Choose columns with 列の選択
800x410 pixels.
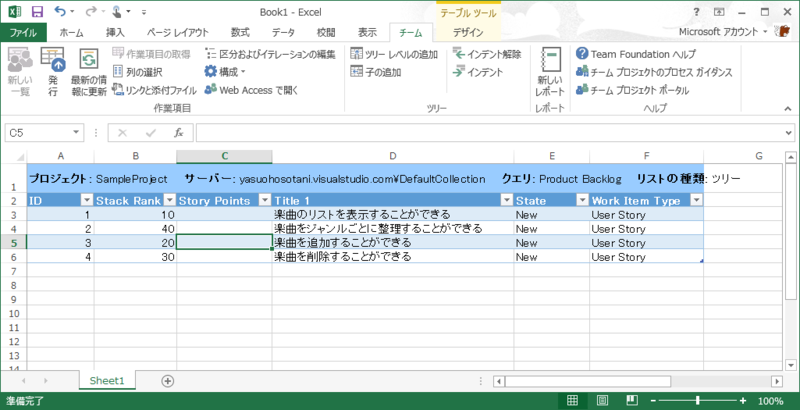(x=137, y=72)
